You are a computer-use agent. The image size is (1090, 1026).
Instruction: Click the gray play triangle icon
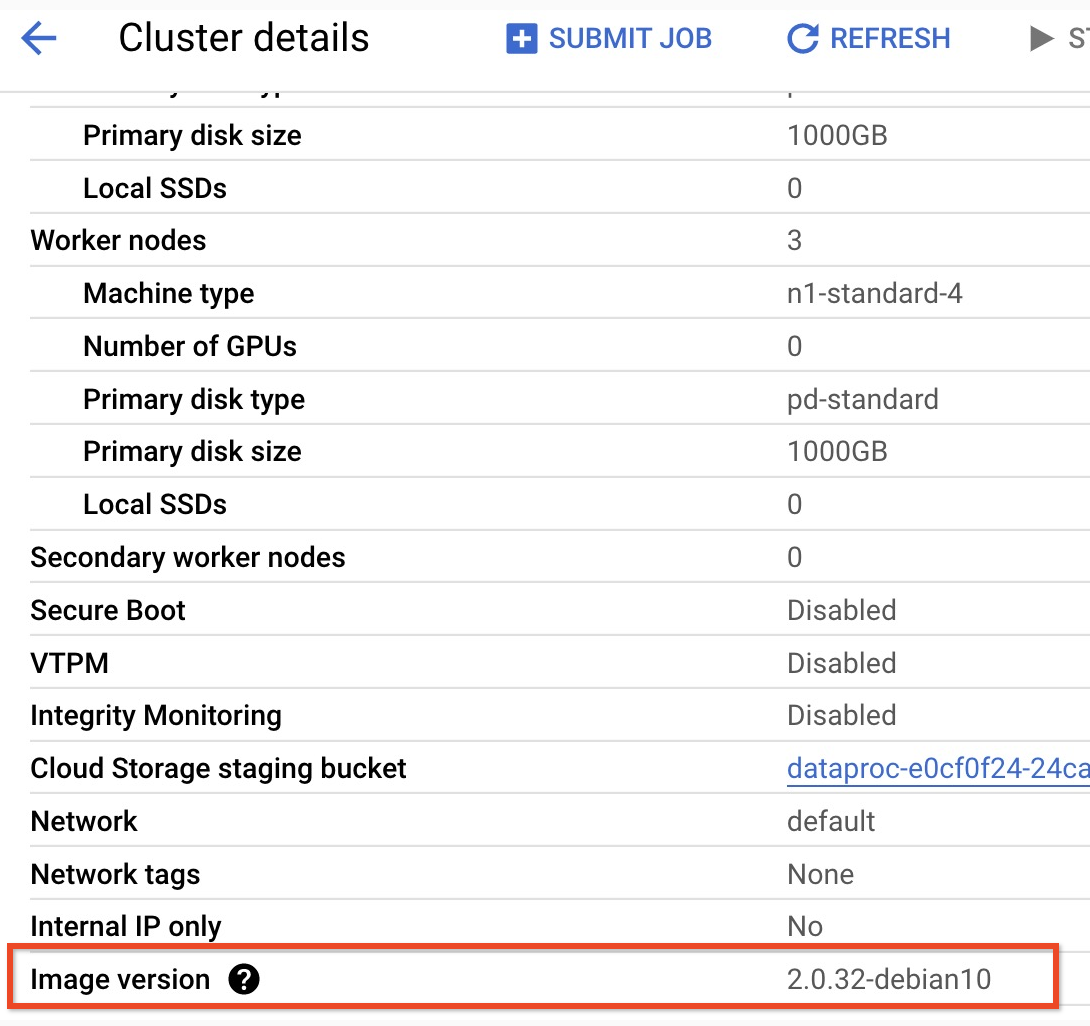coord(1042,39)
